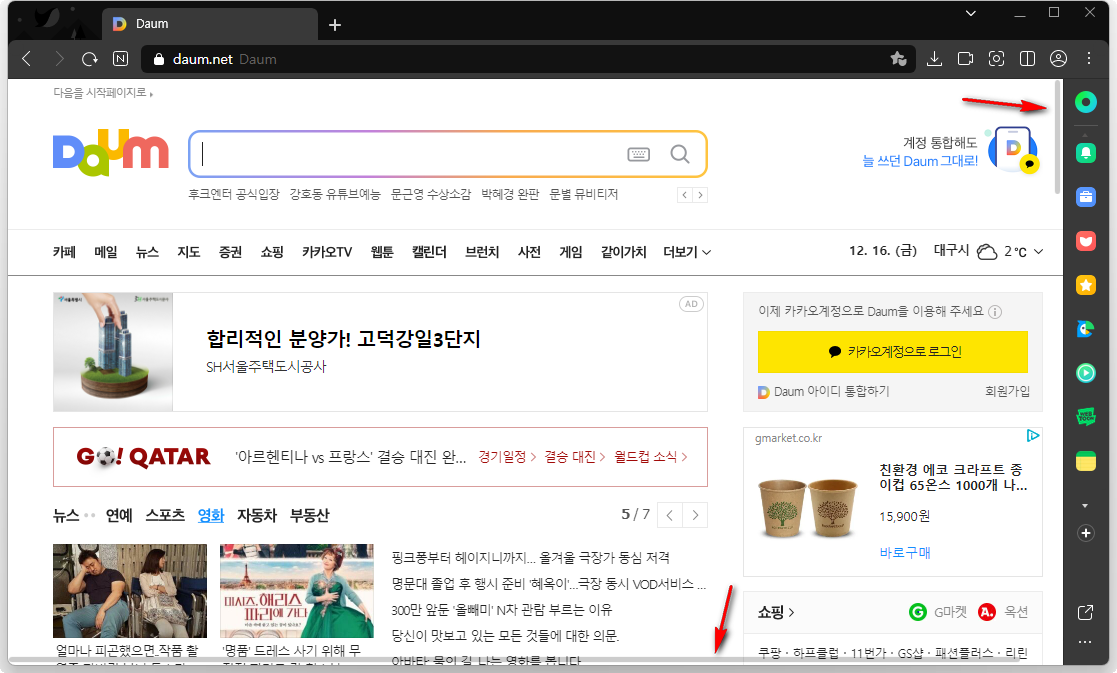Open Papago translator in the sidebar
The height and width of the screenshot is (673, 1117).
[x=1086, y=328]
